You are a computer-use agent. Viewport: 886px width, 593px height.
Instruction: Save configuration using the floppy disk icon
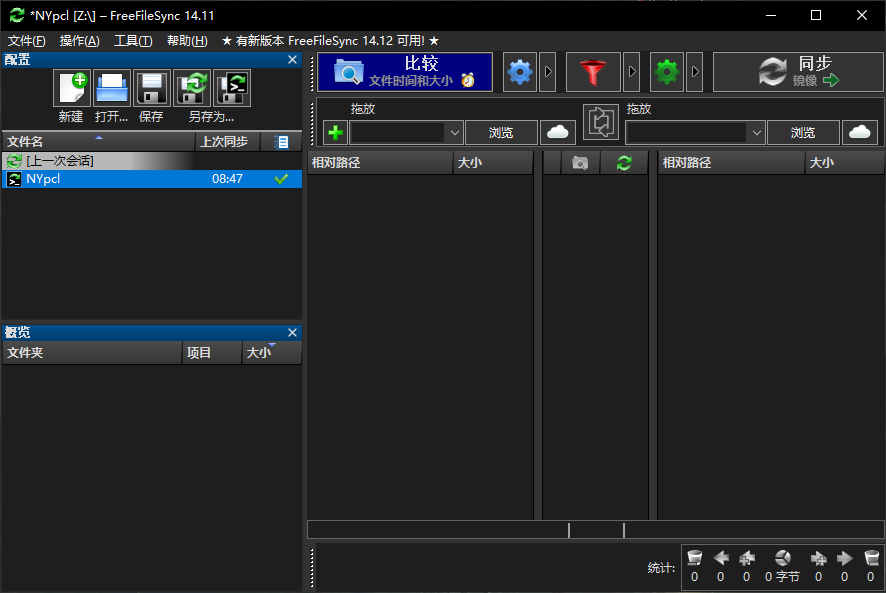[x=151, y=88]
